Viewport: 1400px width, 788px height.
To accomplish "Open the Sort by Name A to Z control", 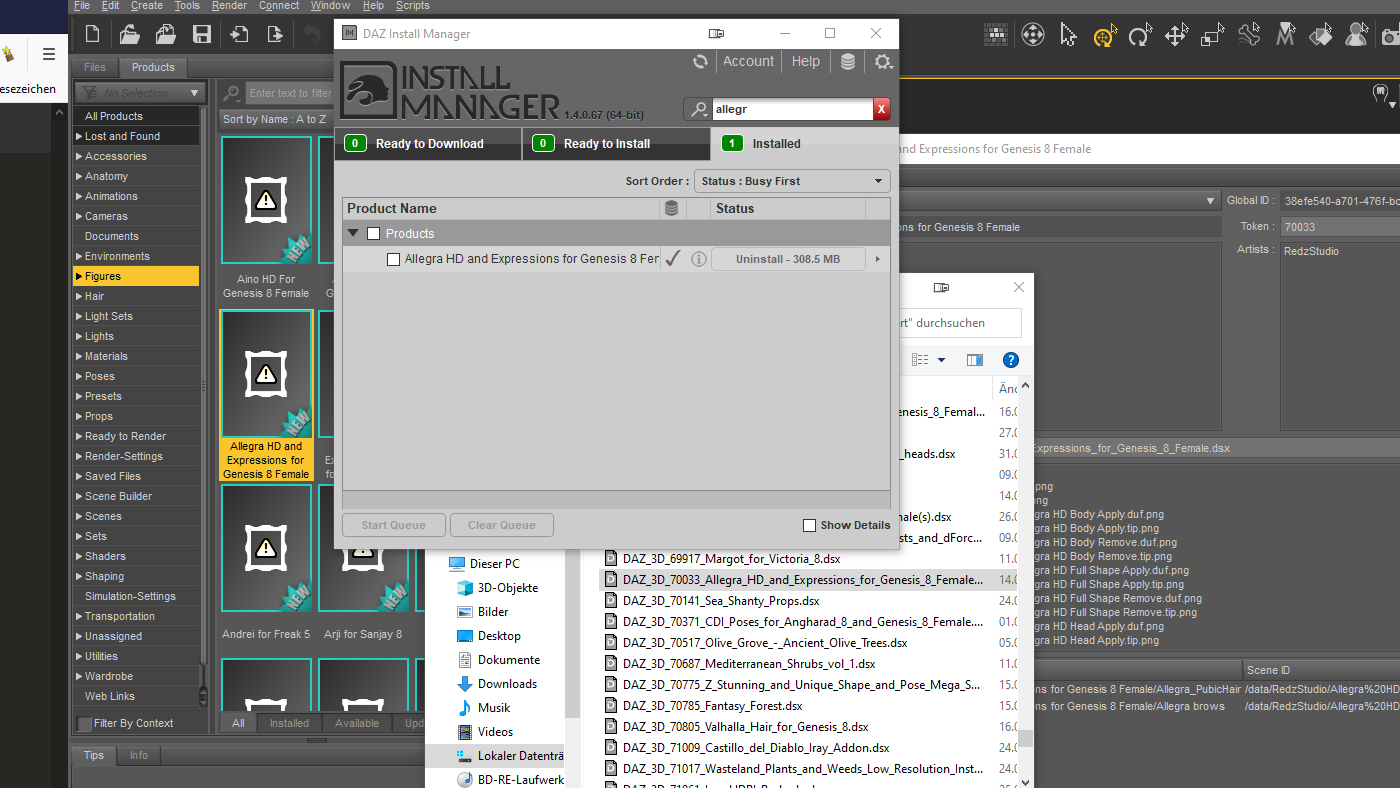I will pyautogui.click(x=275, y=119).
